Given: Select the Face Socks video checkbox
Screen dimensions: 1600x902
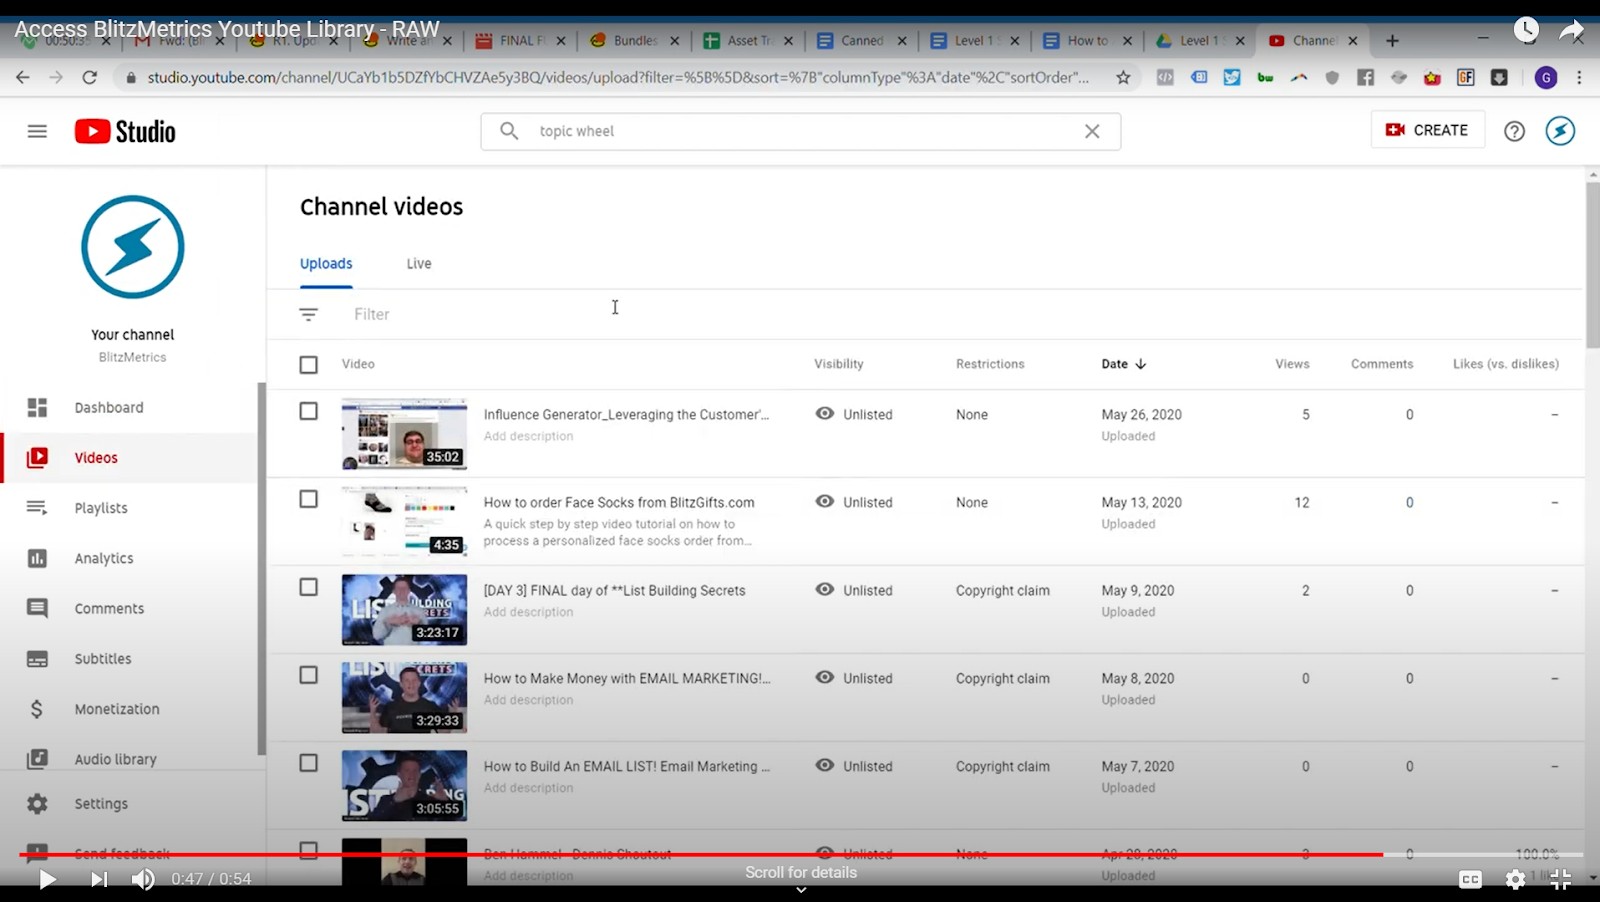Looking at the screenshot, I should [309, 499].
